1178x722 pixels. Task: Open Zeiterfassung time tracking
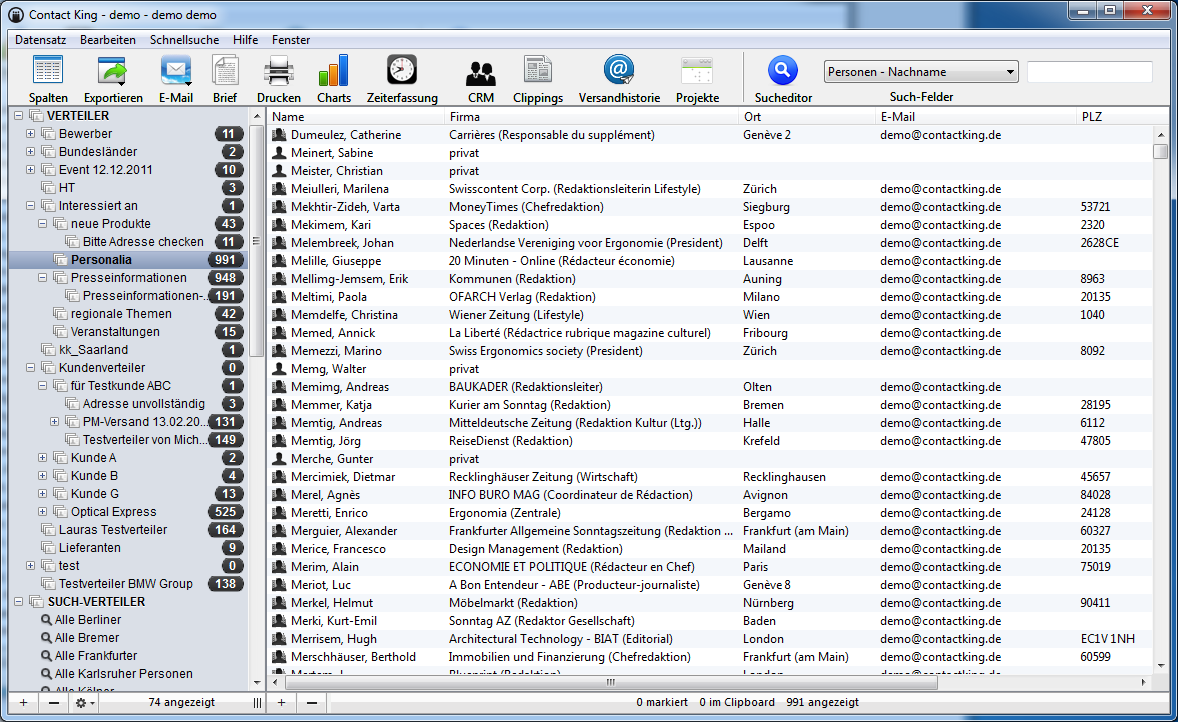point(402,78)
